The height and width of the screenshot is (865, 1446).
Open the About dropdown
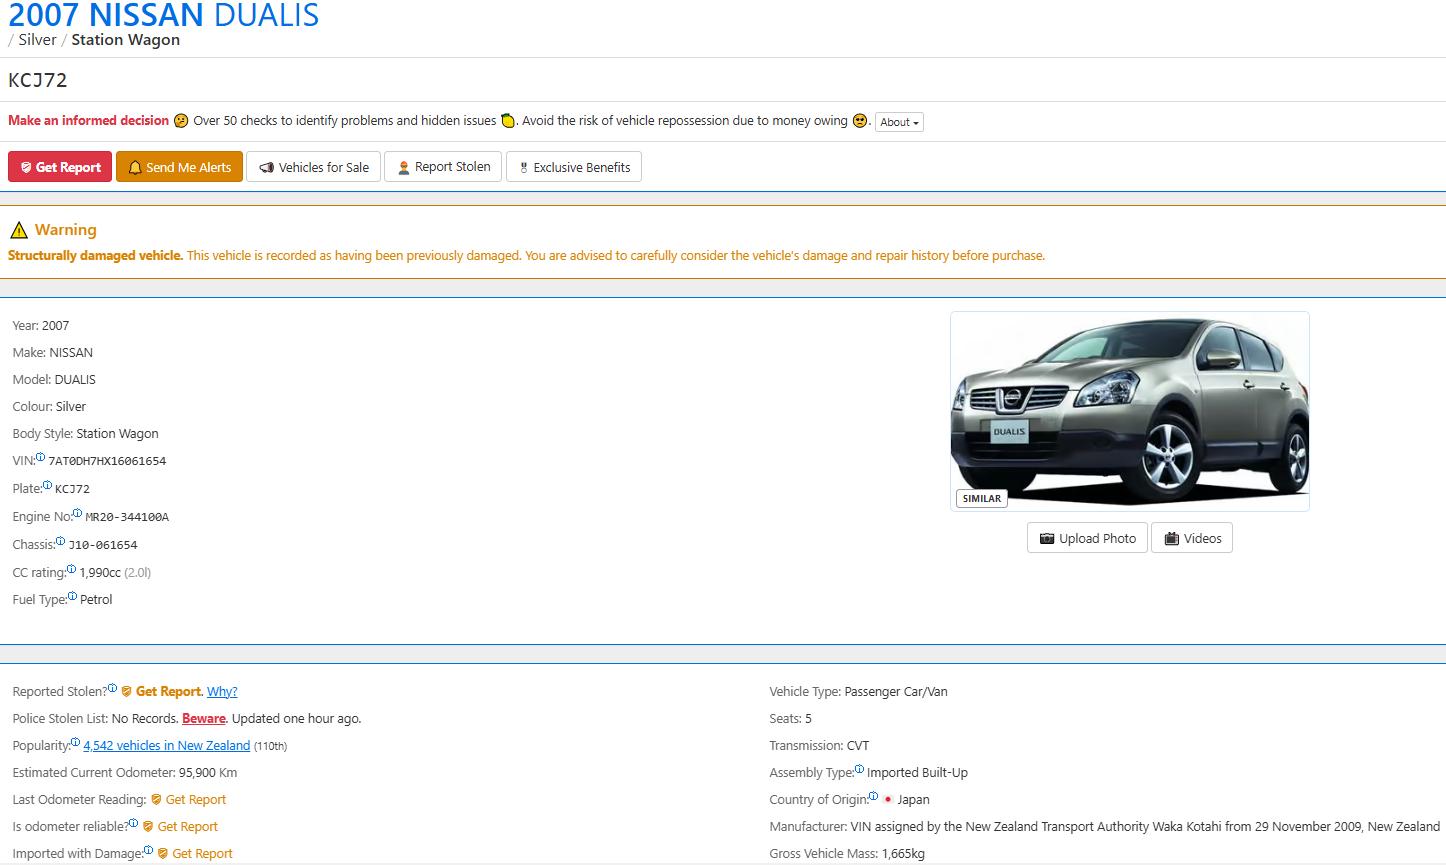(x=899, y=122)
